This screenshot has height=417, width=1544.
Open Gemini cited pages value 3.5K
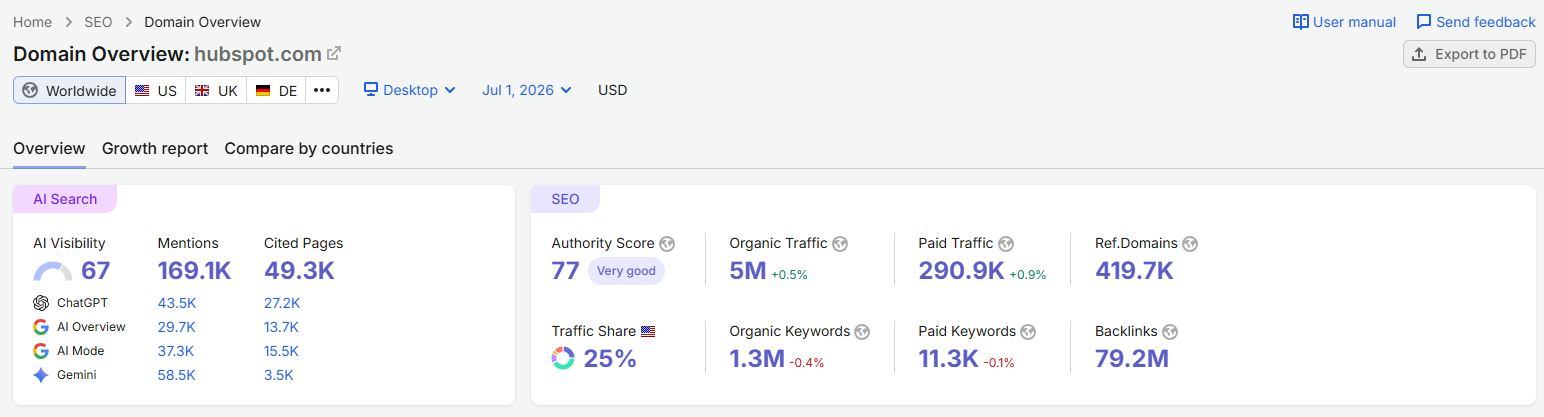point(279,375)
